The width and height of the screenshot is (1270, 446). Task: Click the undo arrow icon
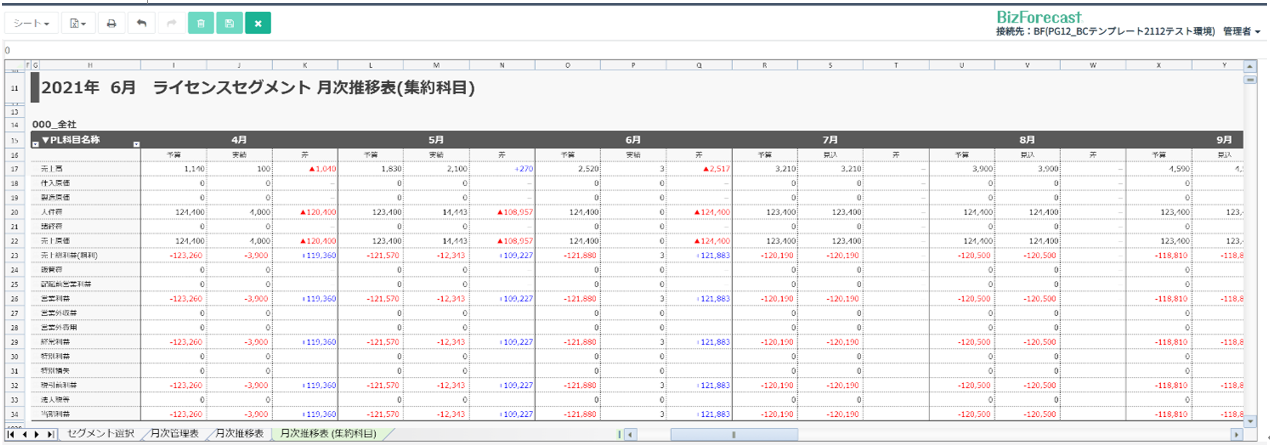(141, 23)
